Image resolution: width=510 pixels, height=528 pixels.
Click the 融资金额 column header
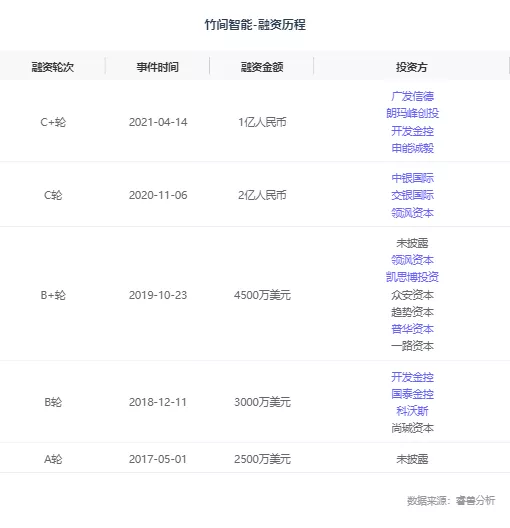[x=262, y=67]
